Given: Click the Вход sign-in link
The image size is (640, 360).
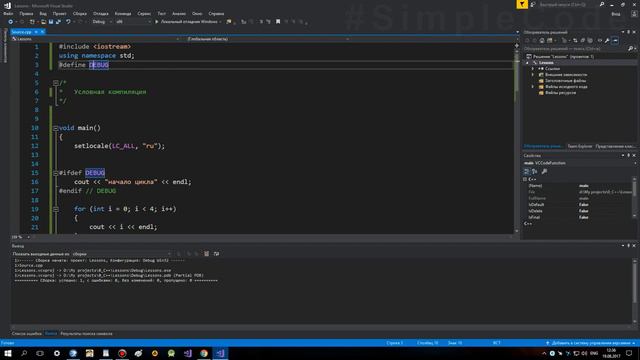Looking at the screenshot, I should pyautogui.click(x=616, y=13).
